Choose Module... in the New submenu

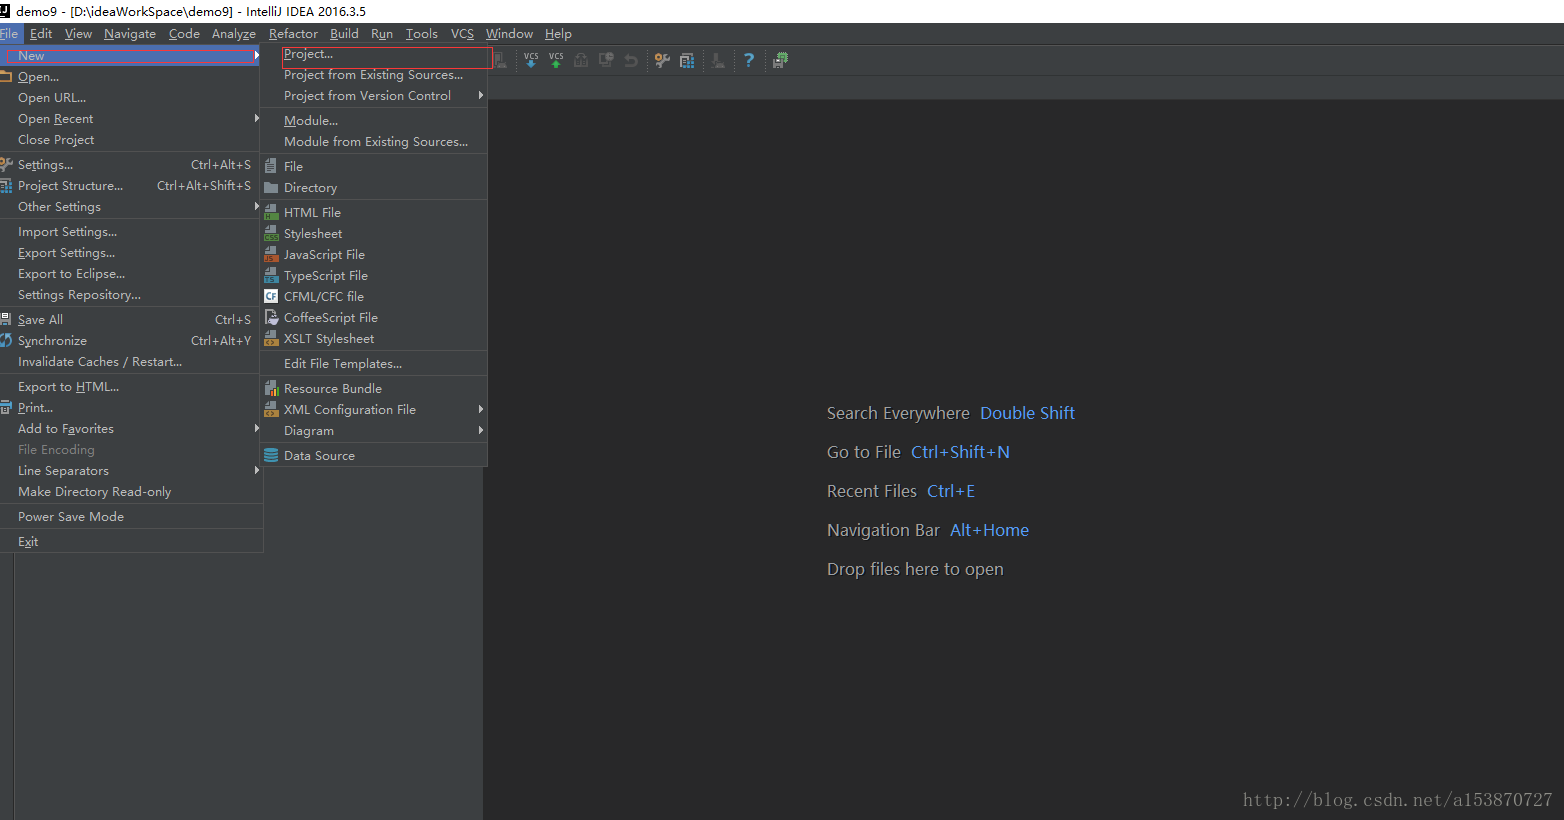[374, 121]
